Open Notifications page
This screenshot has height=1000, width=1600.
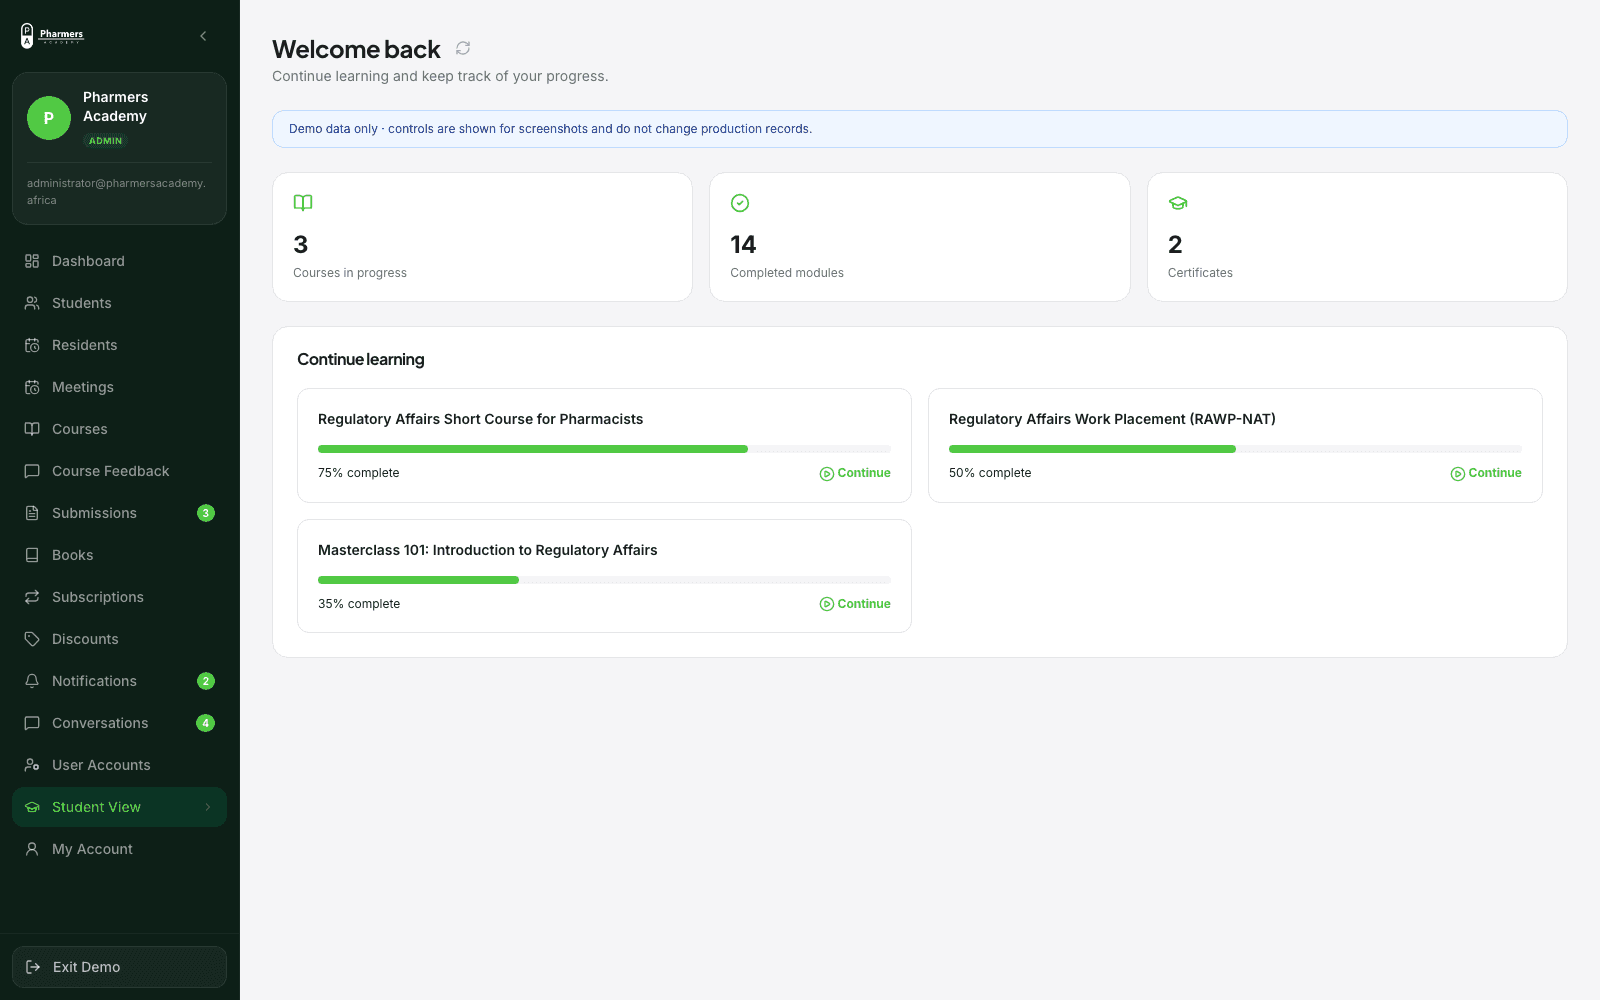[119, 681]
